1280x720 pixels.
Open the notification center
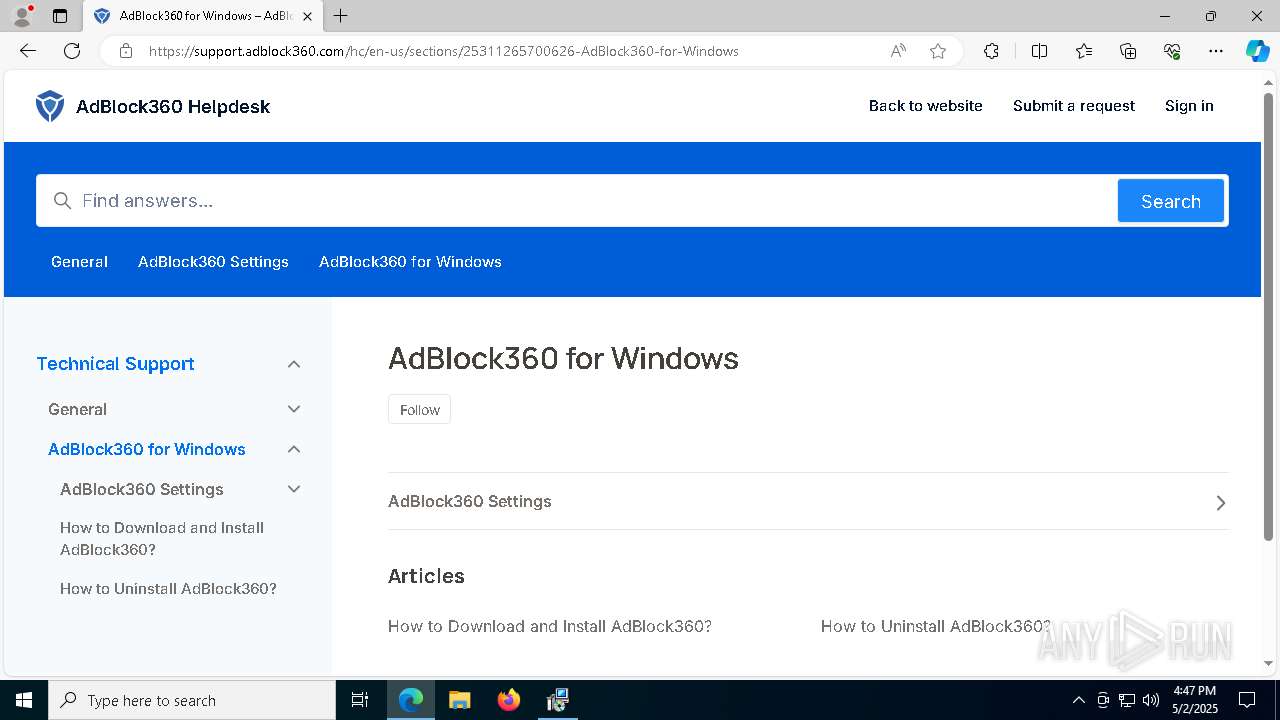[x=1247, y=700]
